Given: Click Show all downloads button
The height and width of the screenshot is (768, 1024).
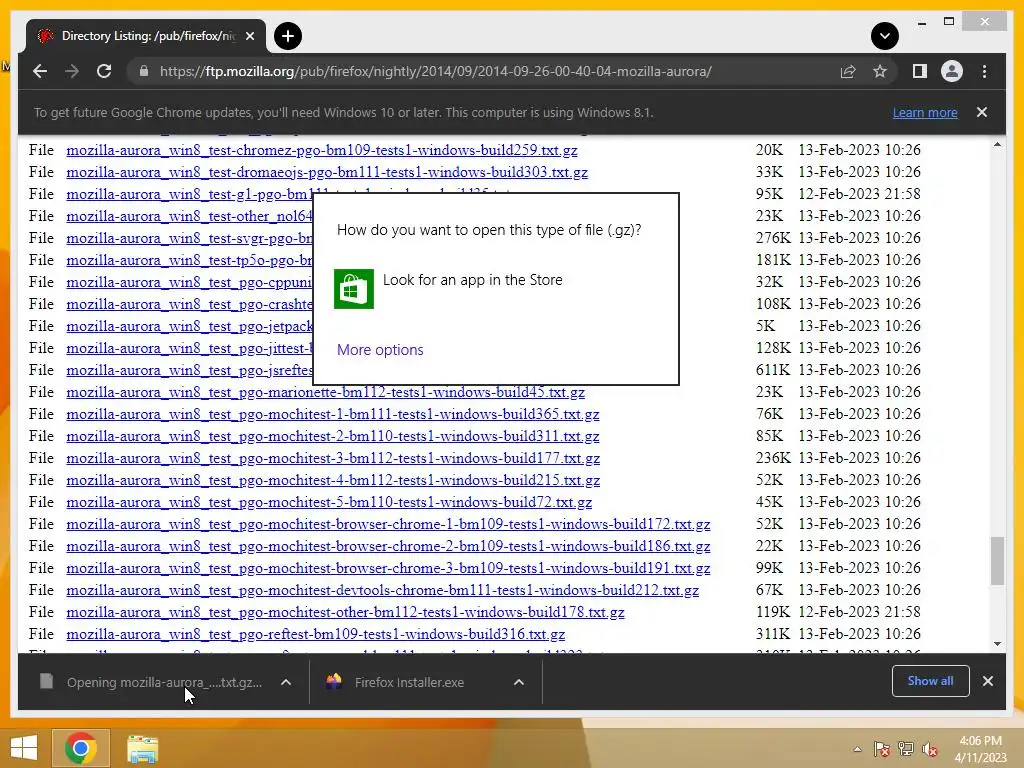Looking at the screenshot, I should 931,681.
